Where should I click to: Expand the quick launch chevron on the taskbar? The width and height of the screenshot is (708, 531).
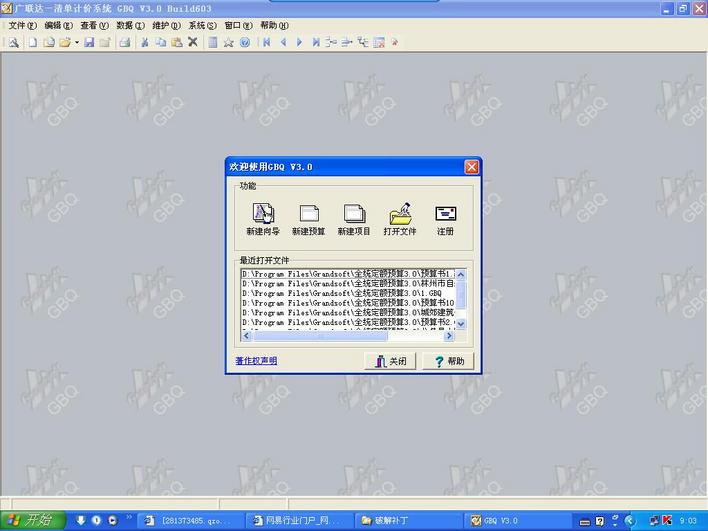[129, 517]
